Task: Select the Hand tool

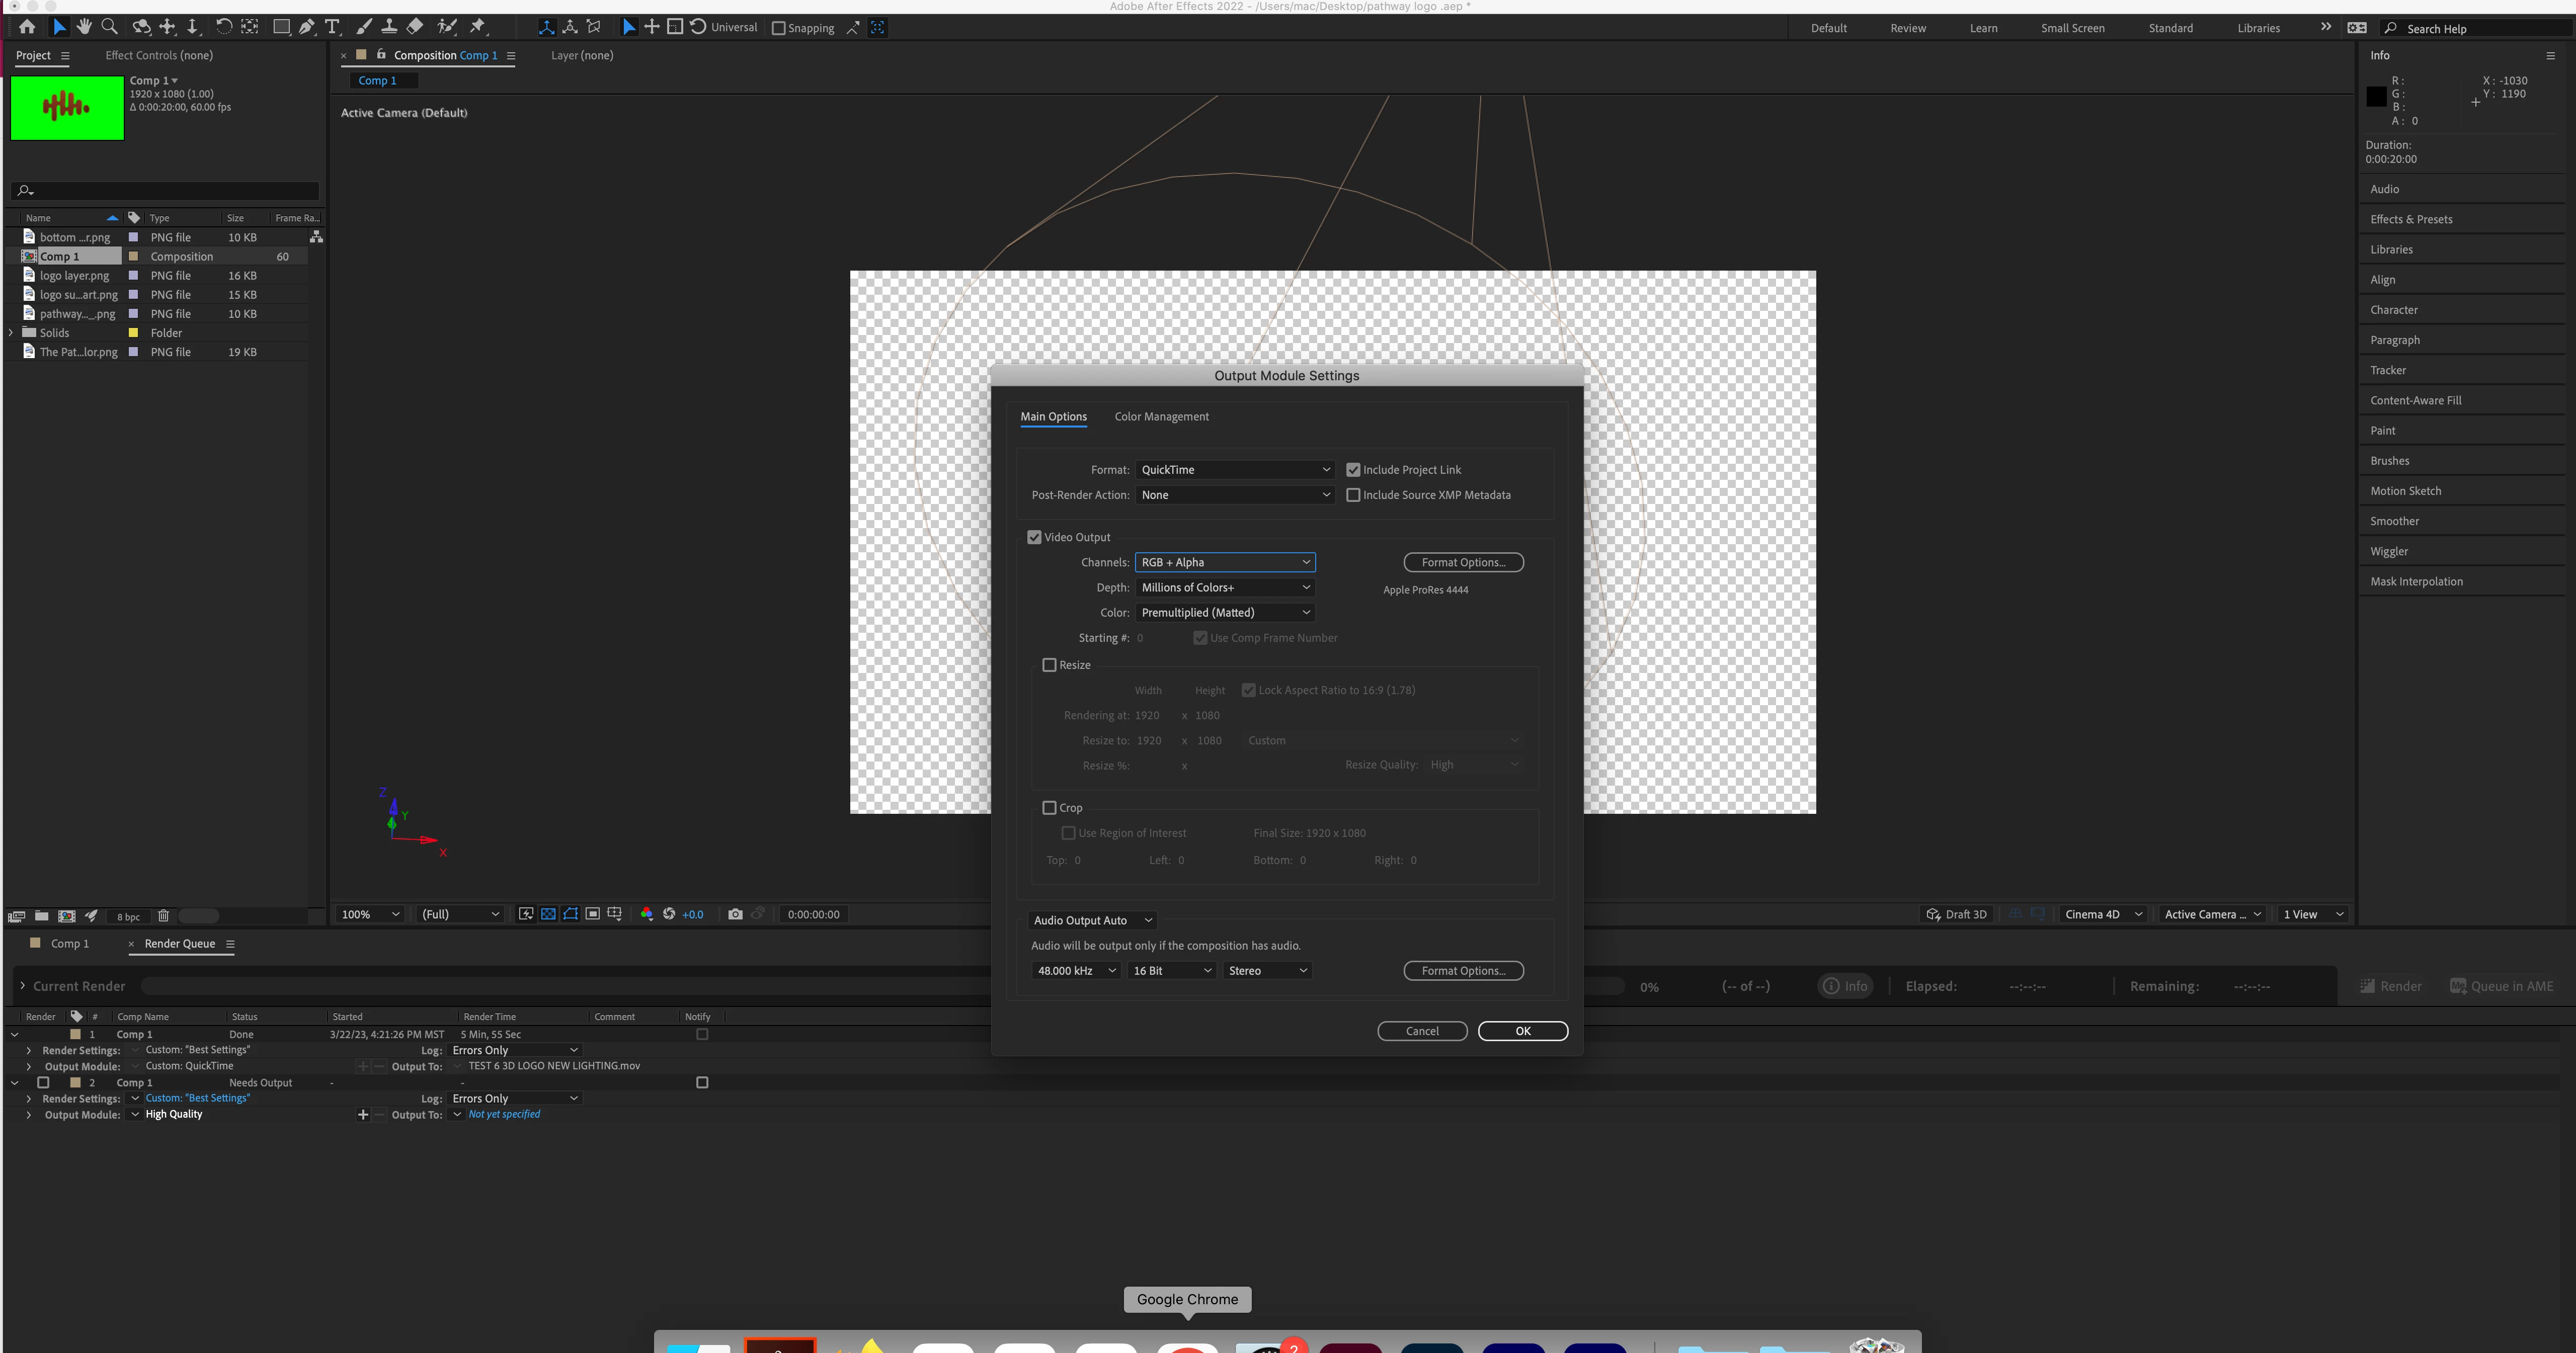Action: pyautogui.click(x=84, y=27)
